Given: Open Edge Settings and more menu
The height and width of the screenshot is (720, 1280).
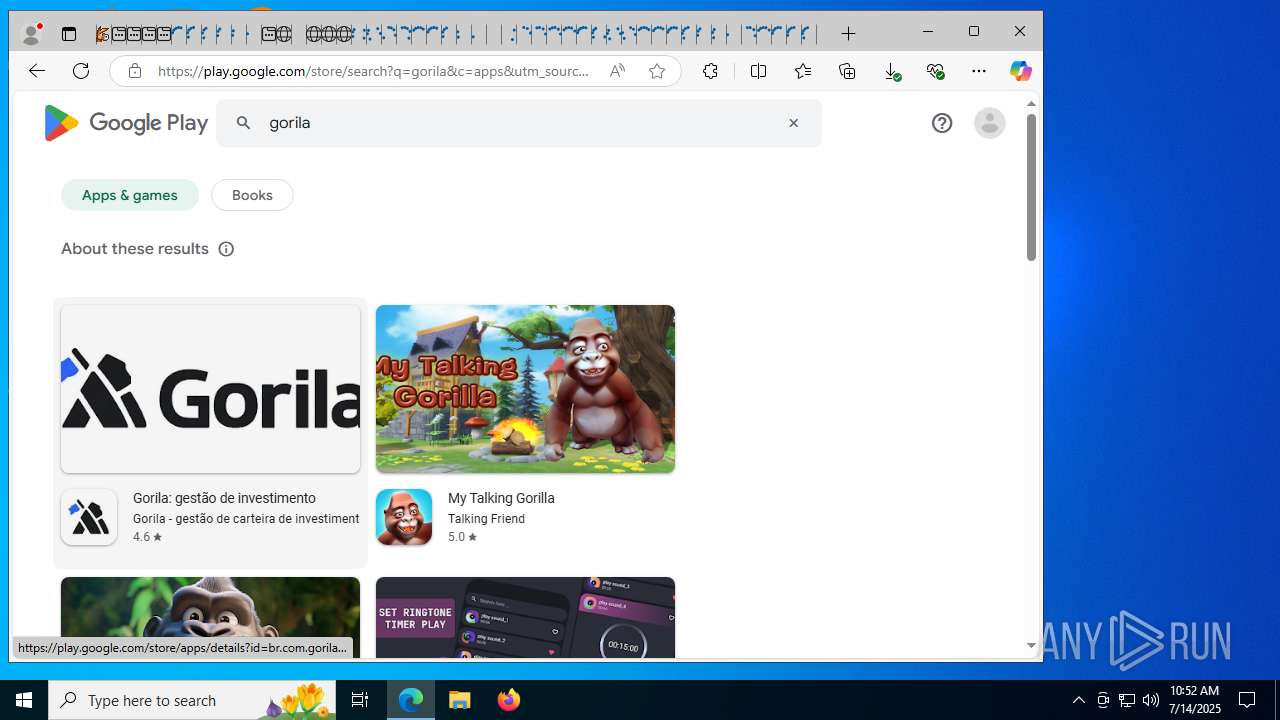Looking at the screenshot, I should coord(979,71).
